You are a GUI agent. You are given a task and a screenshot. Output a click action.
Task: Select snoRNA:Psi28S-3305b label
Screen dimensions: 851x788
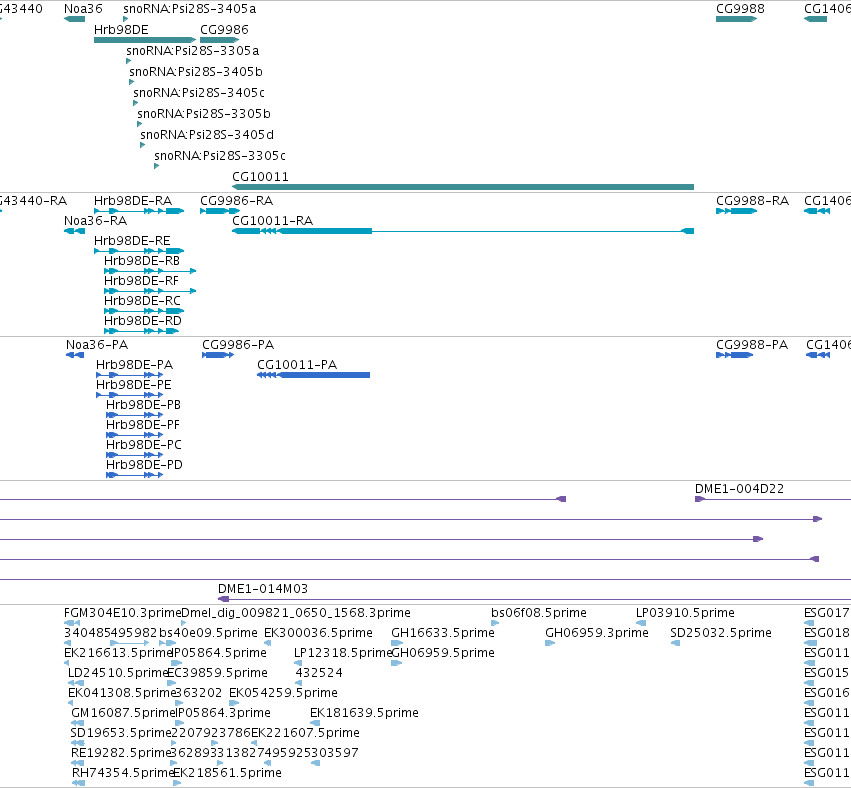(x=204, y=114)
